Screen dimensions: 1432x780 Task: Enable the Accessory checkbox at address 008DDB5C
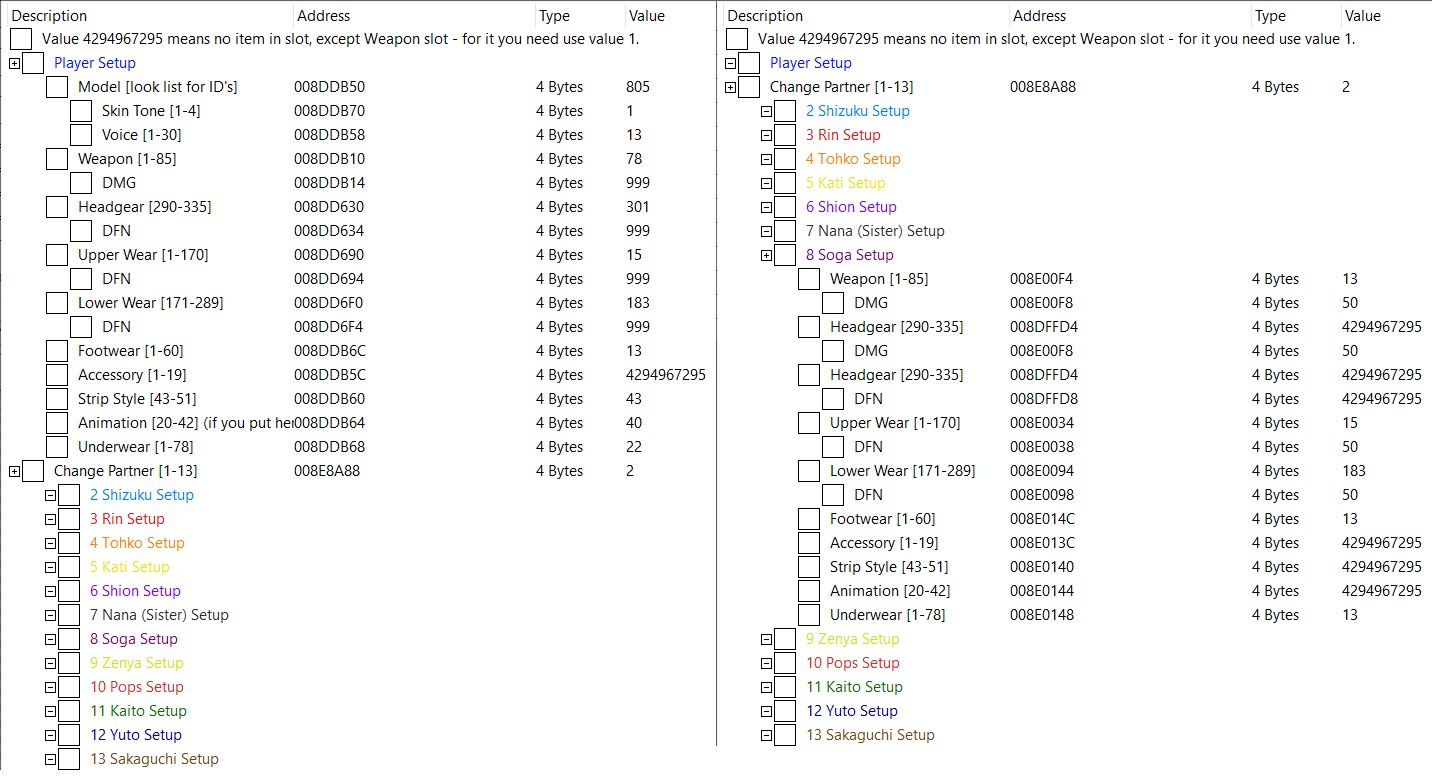coord(57,375)
